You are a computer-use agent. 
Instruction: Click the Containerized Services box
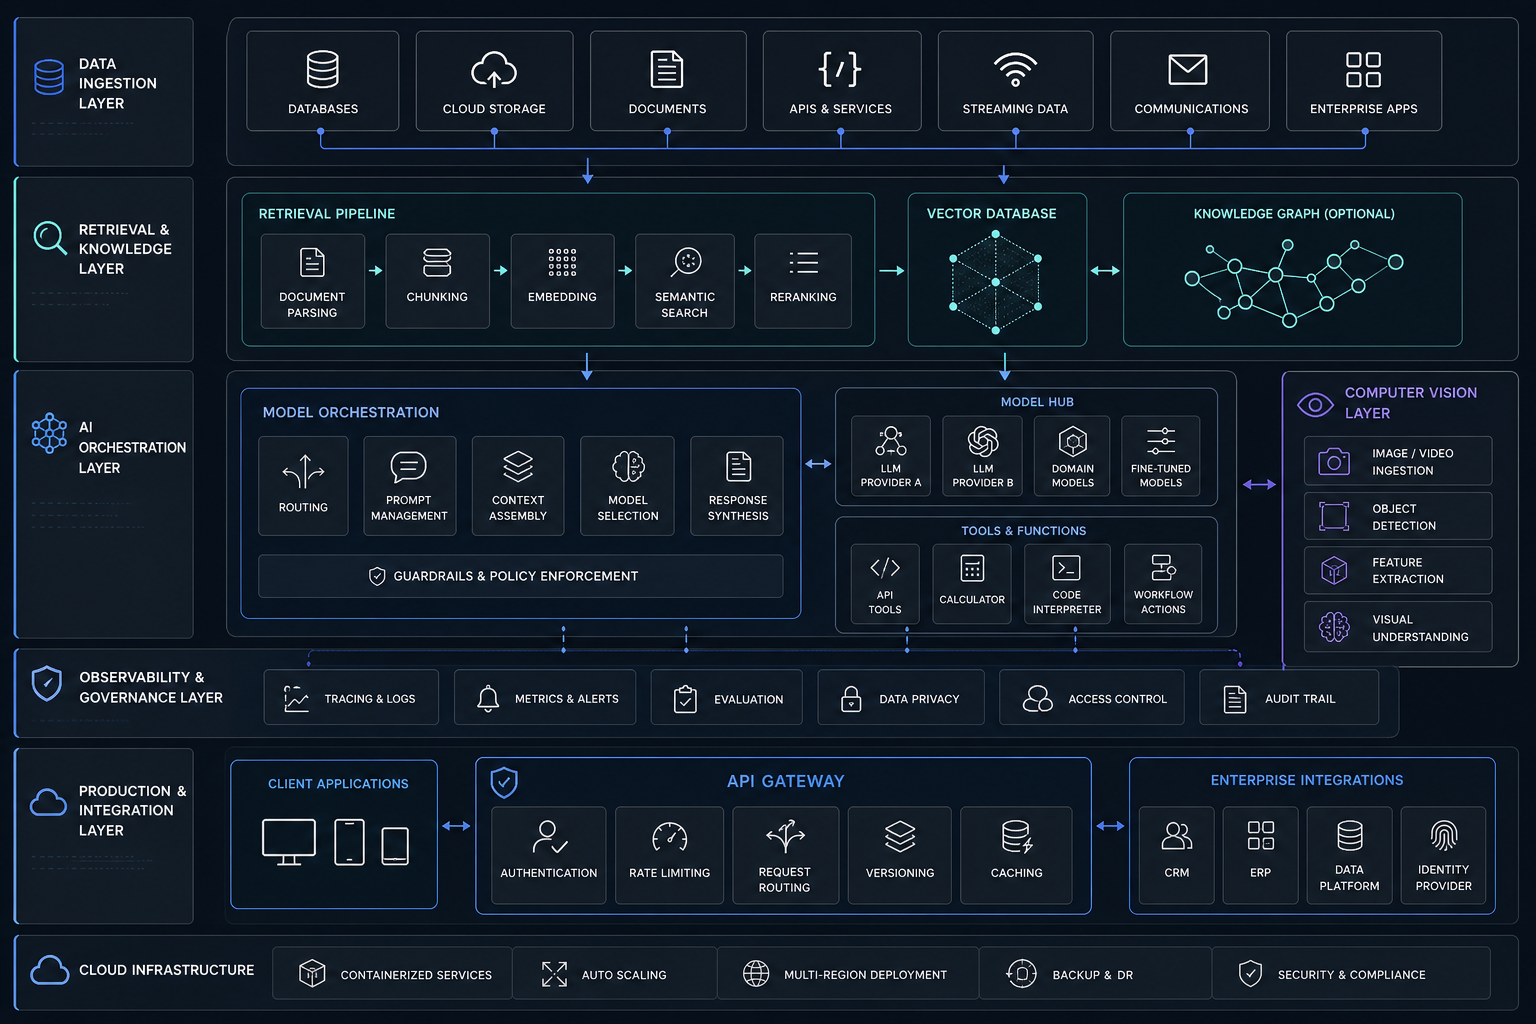coord(392,974)
